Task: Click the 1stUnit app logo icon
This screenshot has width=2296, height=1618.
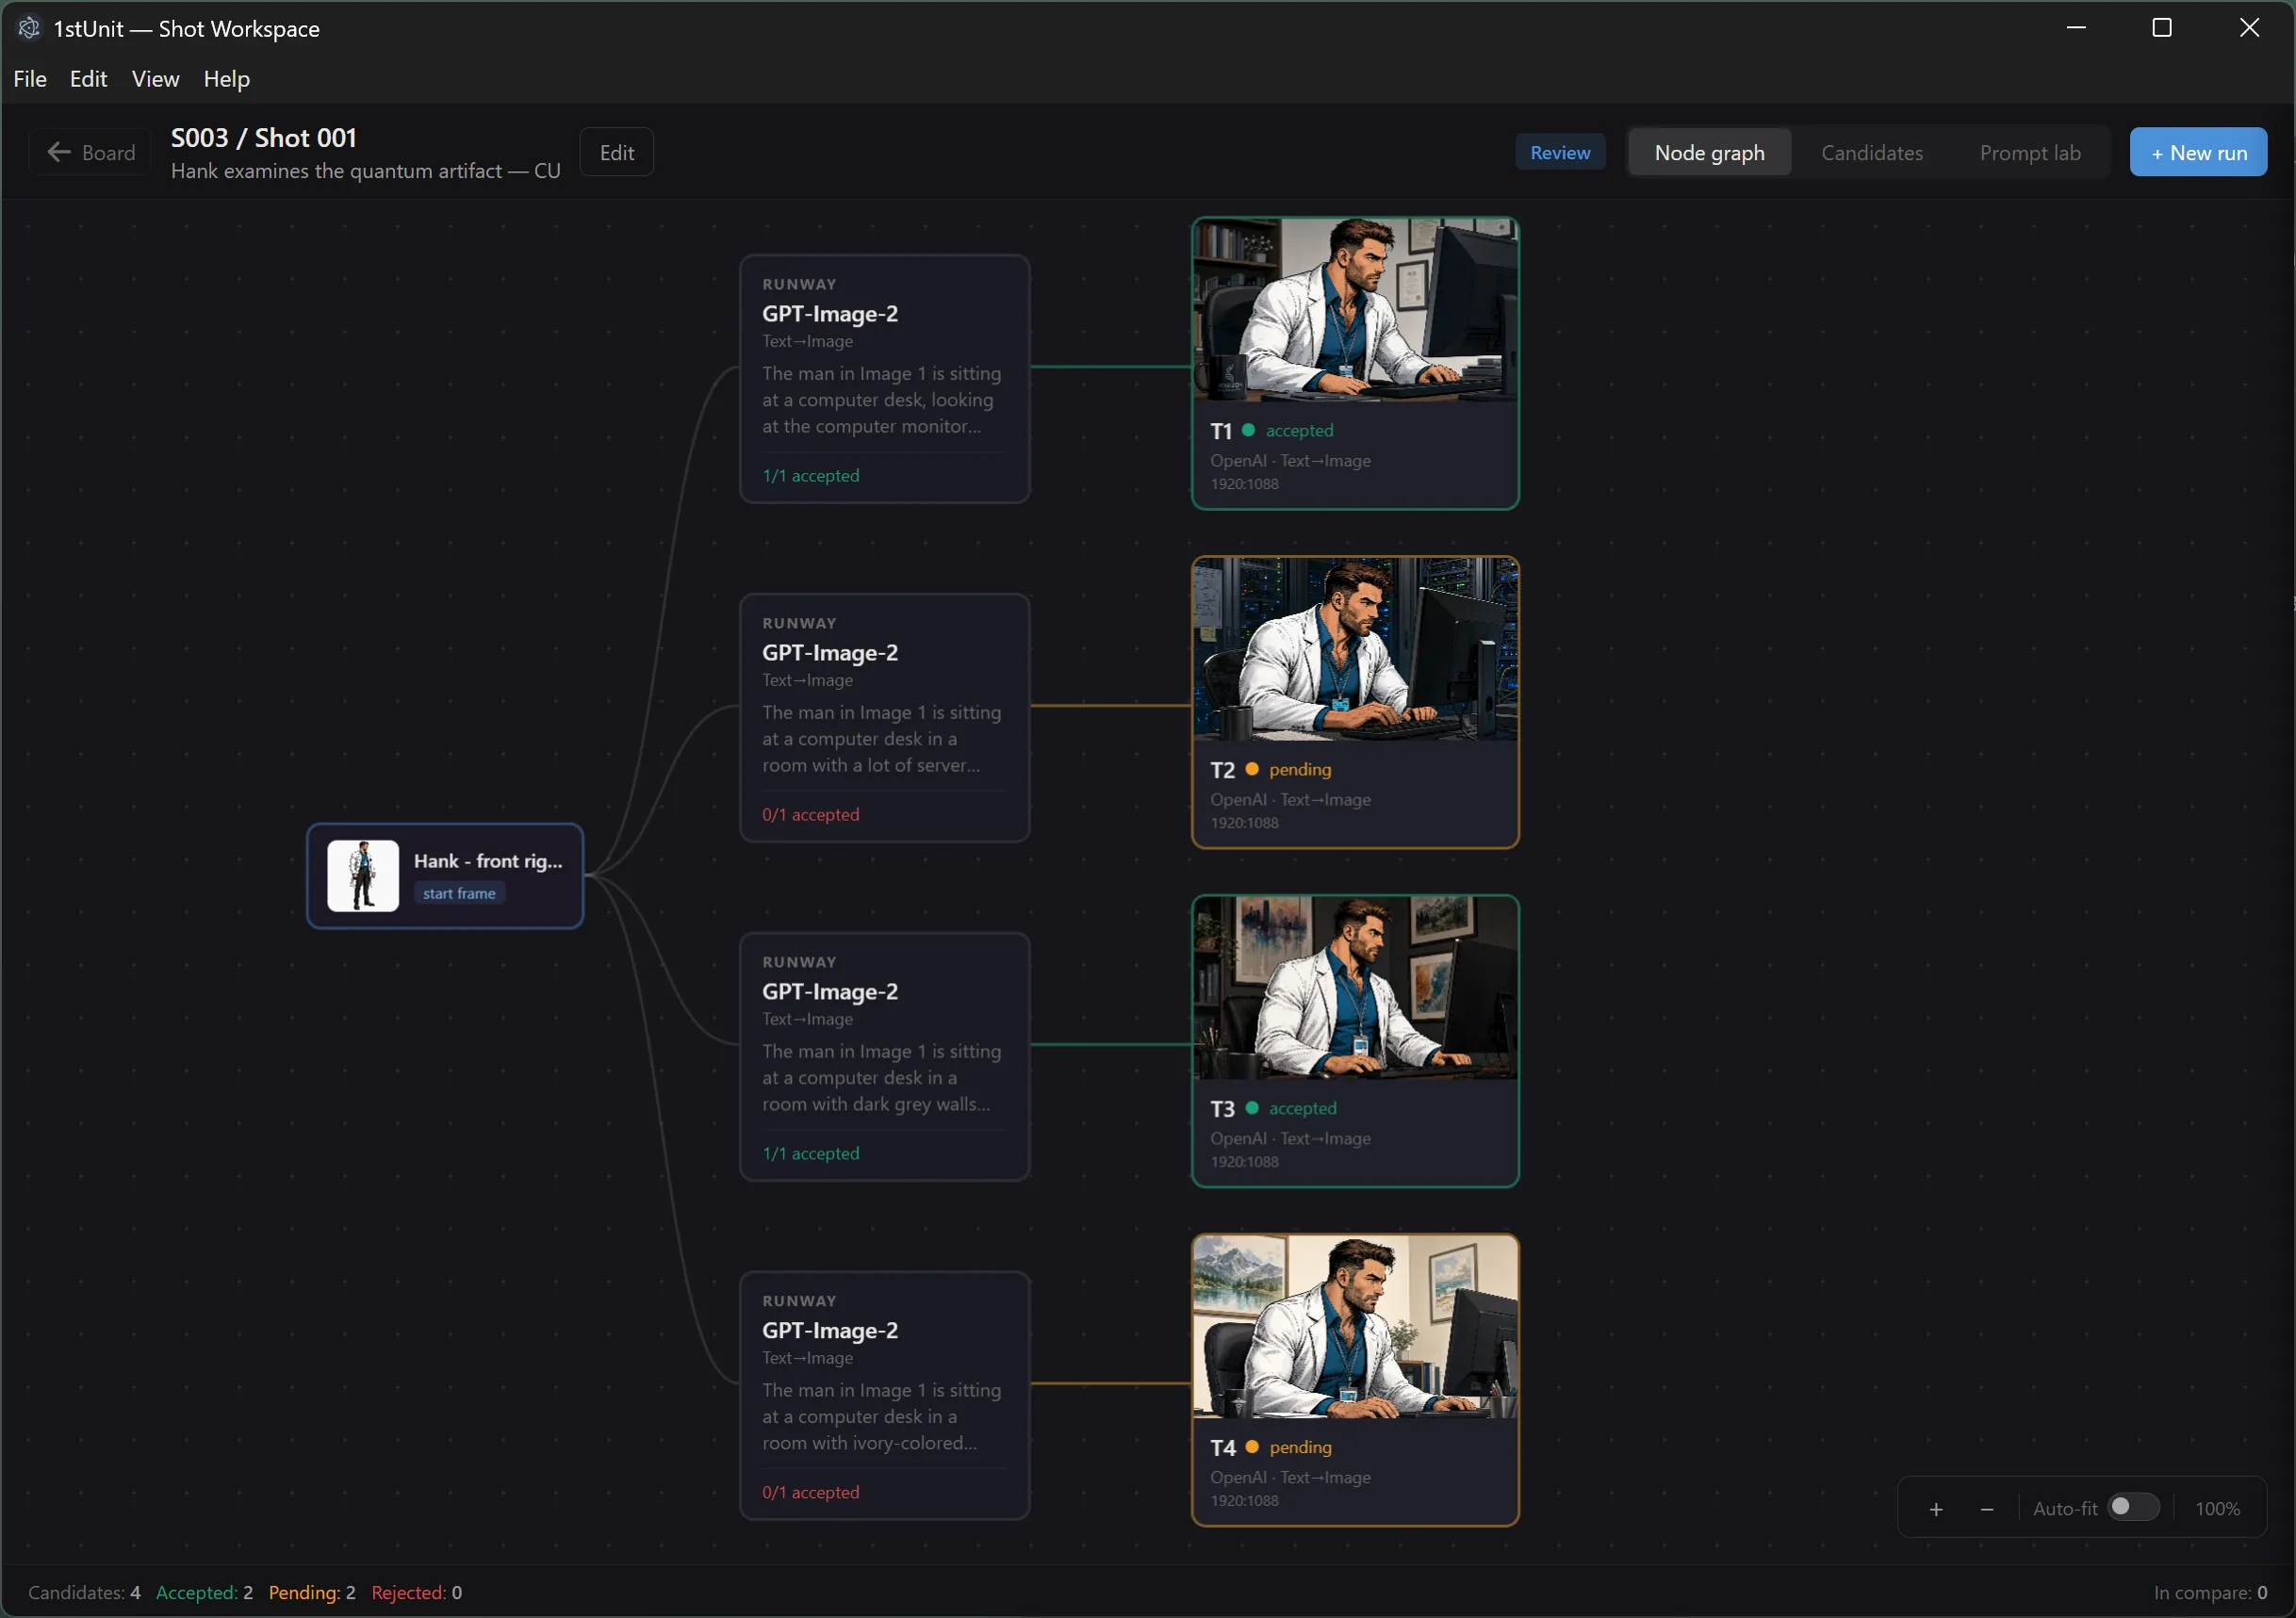Action: pyautogui.click(x=29, y=28)
